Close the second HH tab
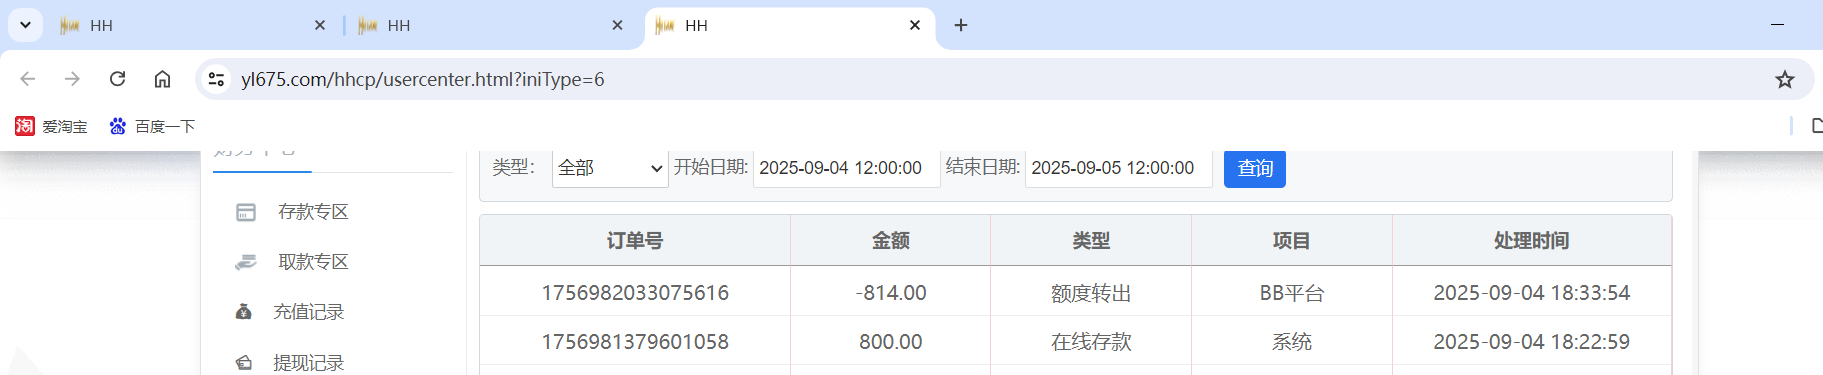1823x375 pixels. 617,25
